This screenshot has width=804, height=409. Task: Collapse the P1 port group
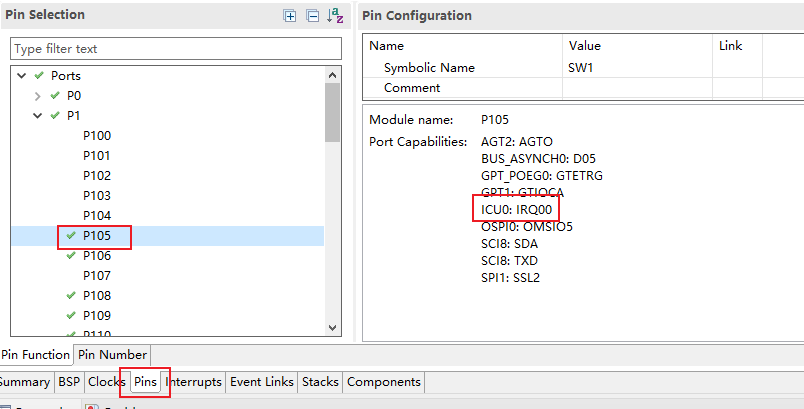coord(37,116)
